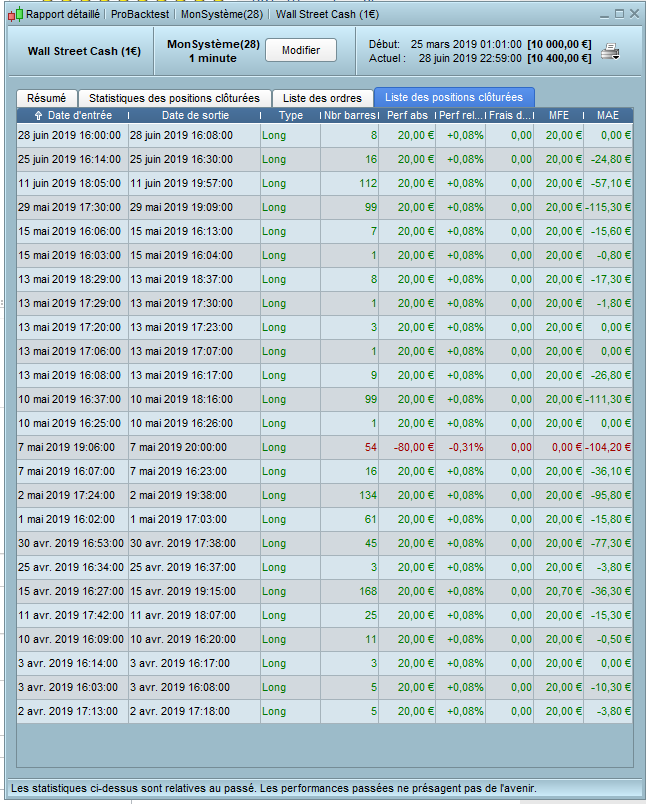
Task: Minimize the detailed report window
Action: coord(604,14)
